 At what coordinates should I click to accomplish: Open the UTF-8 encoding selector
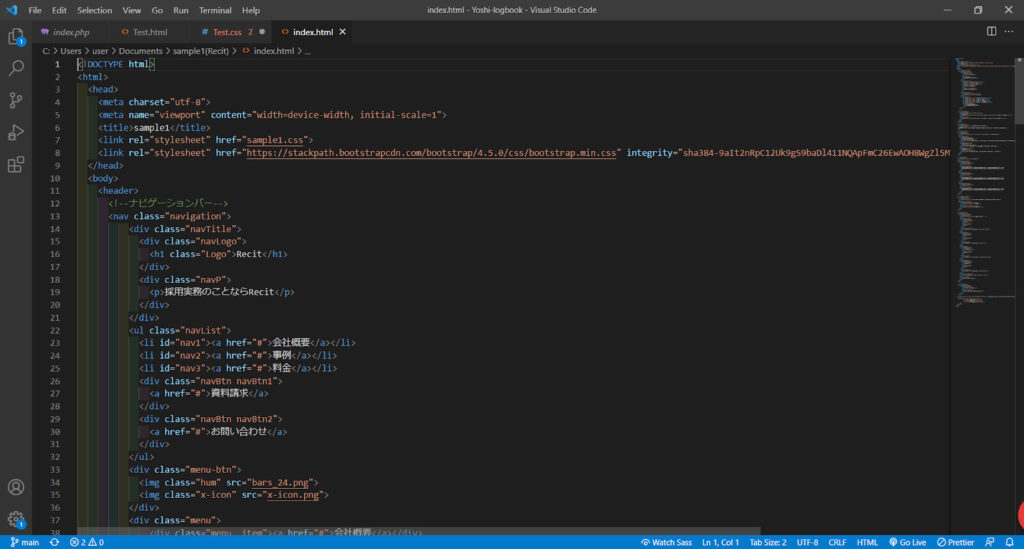click(x=807, y=542)
